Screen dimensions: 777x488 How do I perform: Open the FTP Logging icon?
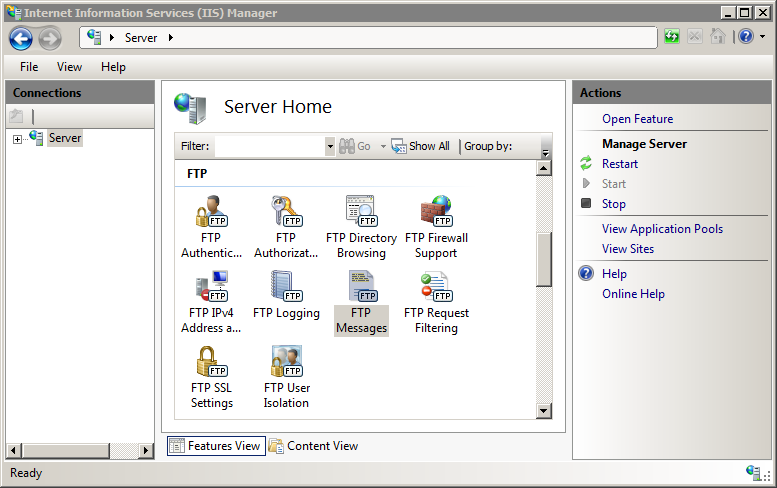(x=286, y=286)
